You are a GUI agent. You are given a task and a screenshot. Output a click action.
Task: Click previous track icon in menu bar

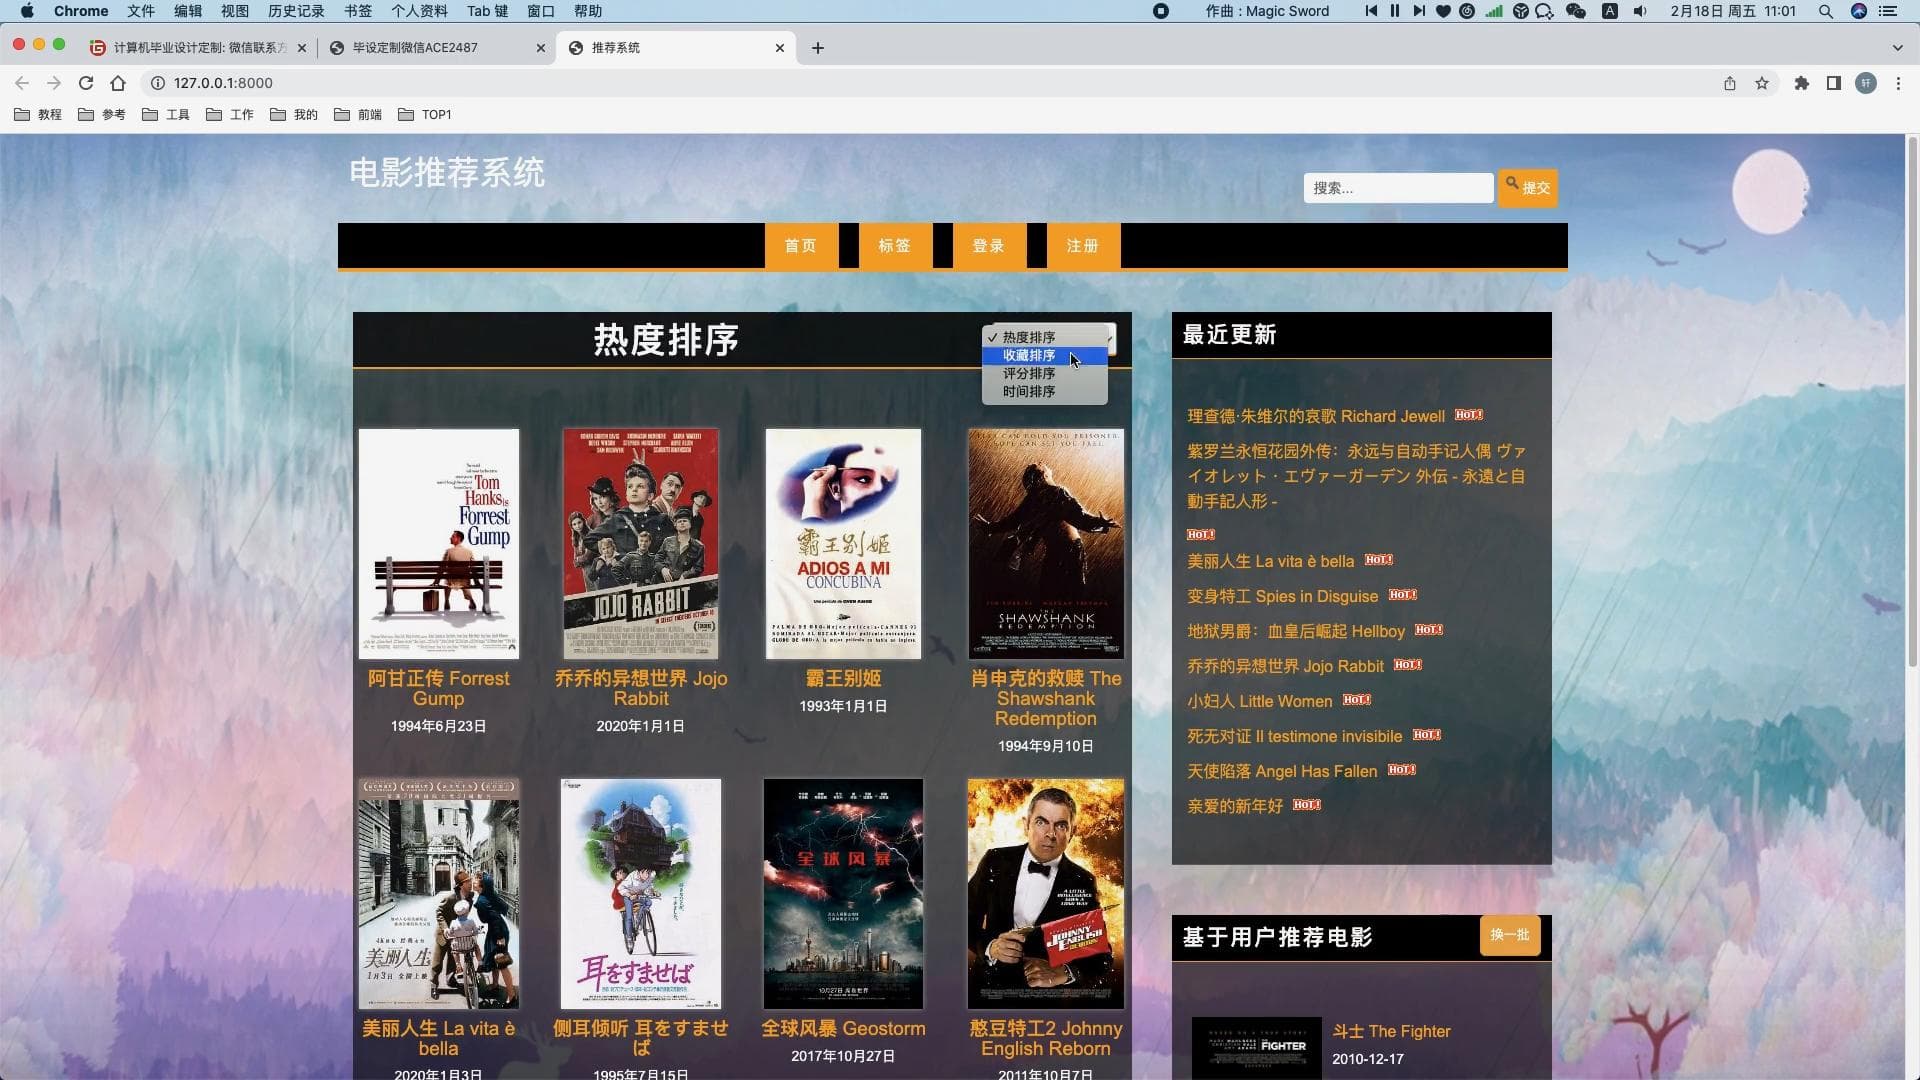tap(1371, 11)
